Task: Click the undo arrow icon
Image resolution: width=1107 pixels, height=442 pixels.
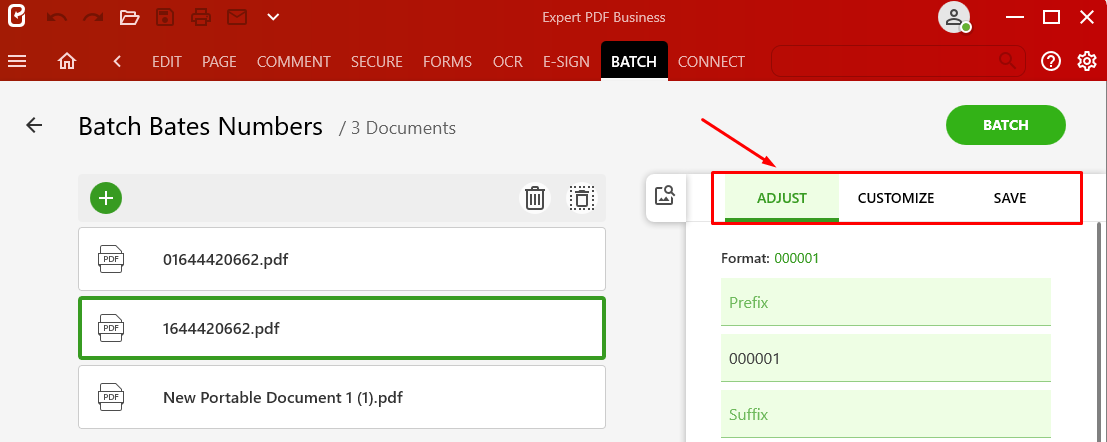Action: 56,17
